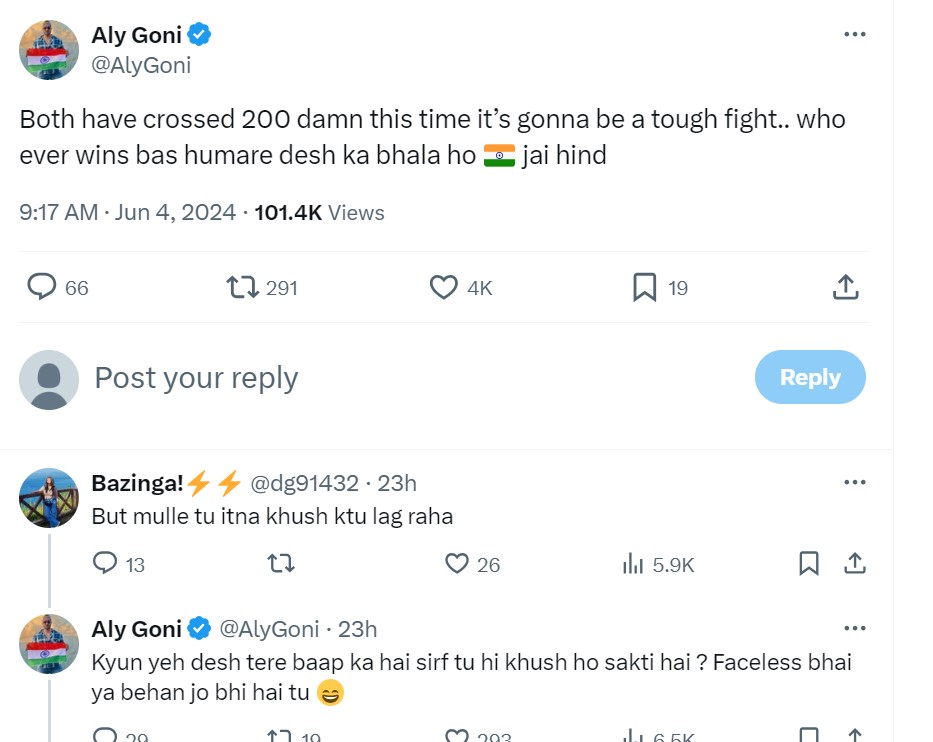Like the main tweet with 4K likes
Screen dimensions: 933x742
tap(443, 288)
